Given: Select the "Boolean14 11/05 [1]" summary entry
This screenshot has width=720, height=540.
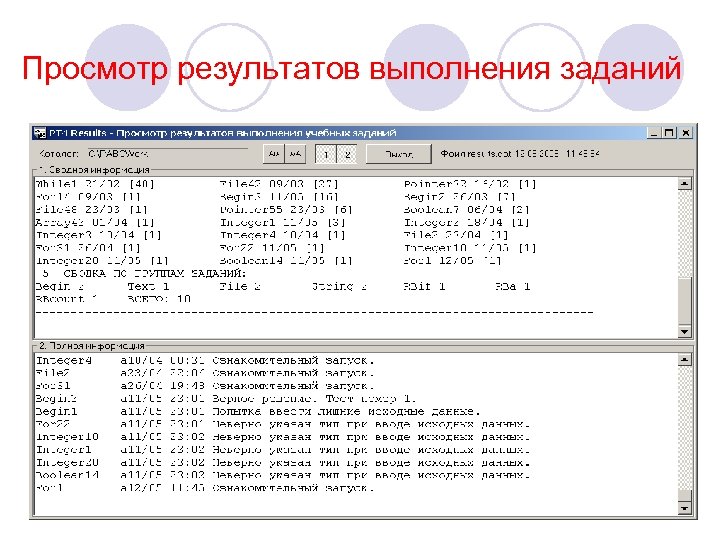Looking at the screenshot, I should pyautogui.click(x=286, y=261).
